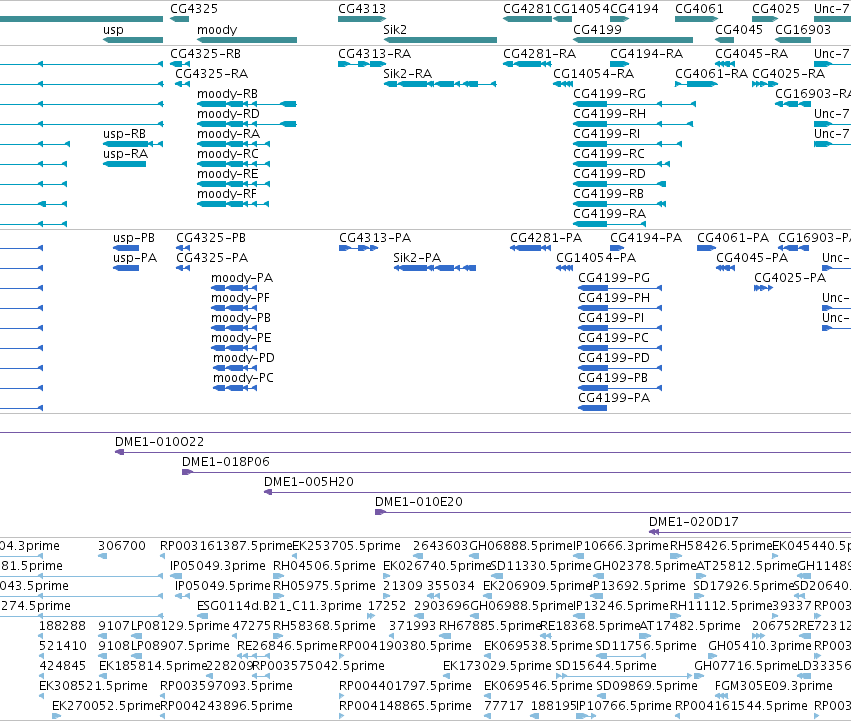Click EST RP004148865.5prime
This screenshot has height=721, width=851.
[x=405, y=706]
